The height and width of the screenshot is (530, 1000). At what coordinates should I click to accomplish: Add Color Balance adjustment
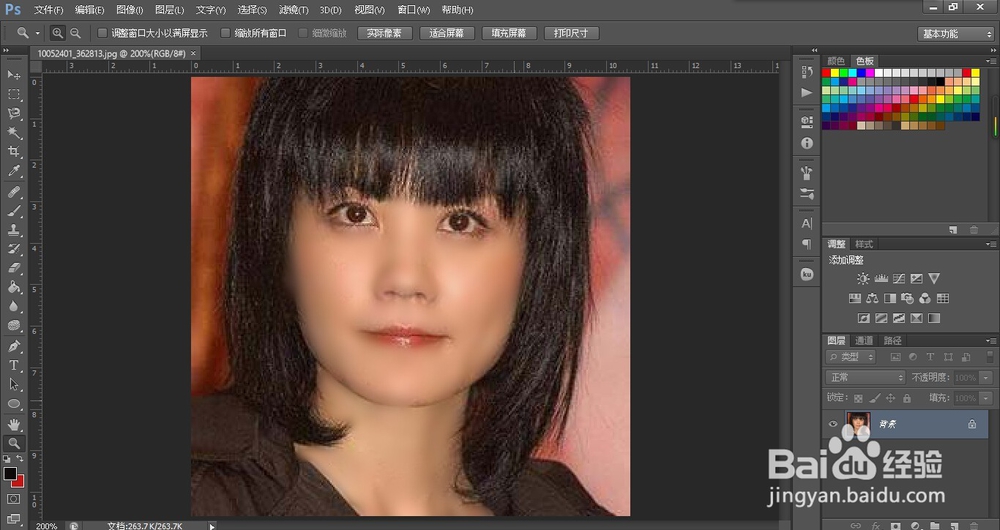(872, 298)
